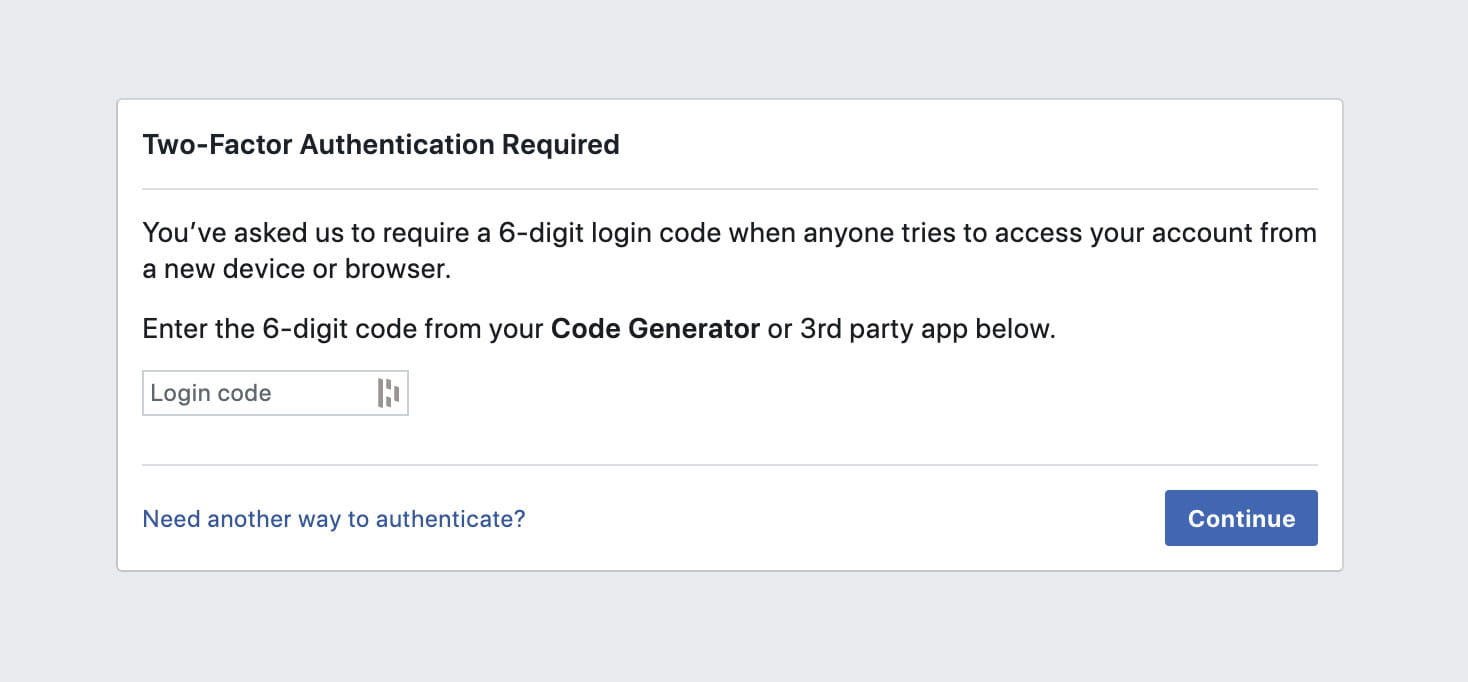Click the "Two-Factor Authentication Required" heading

click(x=381, y=145)
